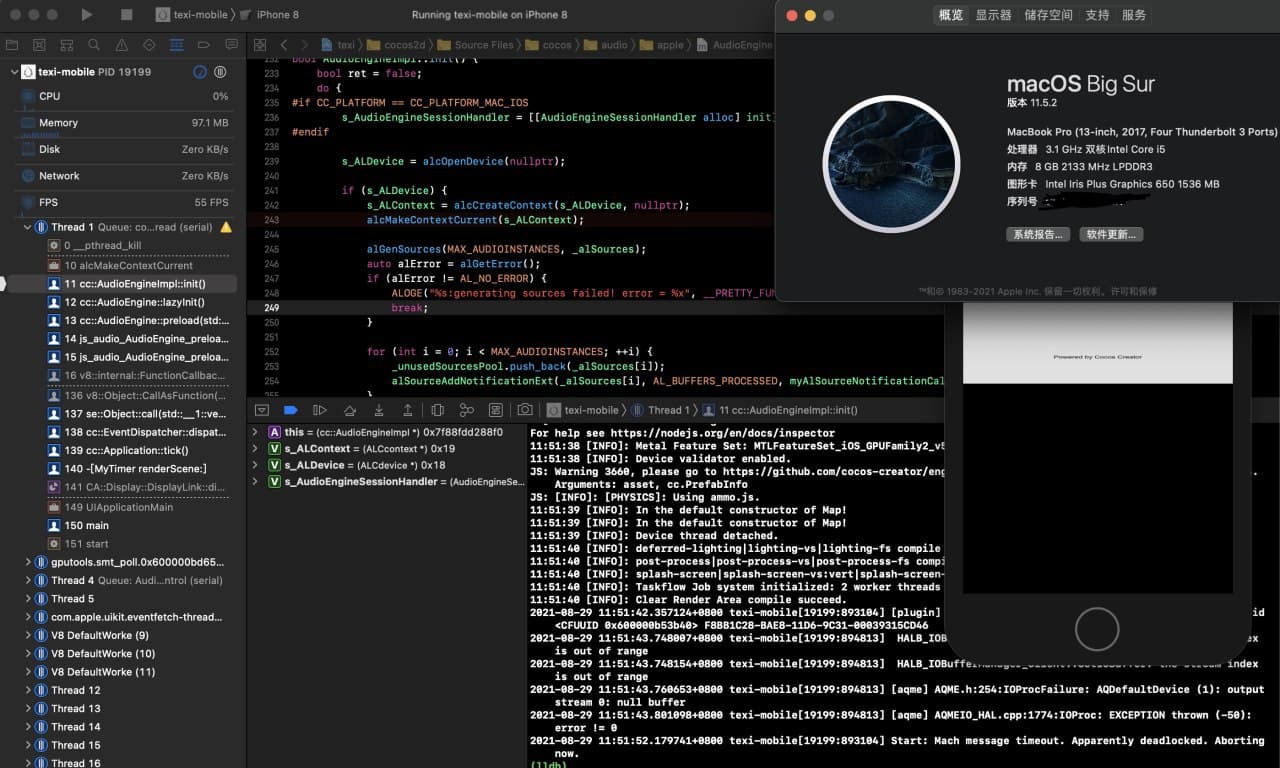The width and height of the screenshot is (1280, 768).
Task: Open the Test navigator diamond icon
Action: click(149, 45)
